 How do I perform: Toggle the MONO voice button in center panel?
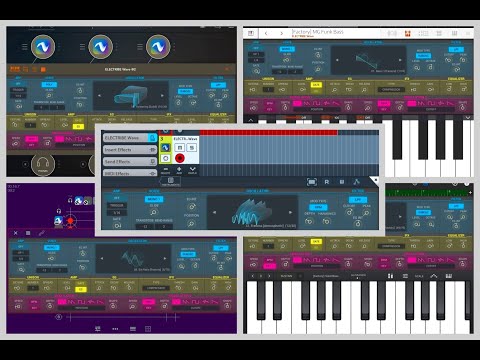[154, 199]
